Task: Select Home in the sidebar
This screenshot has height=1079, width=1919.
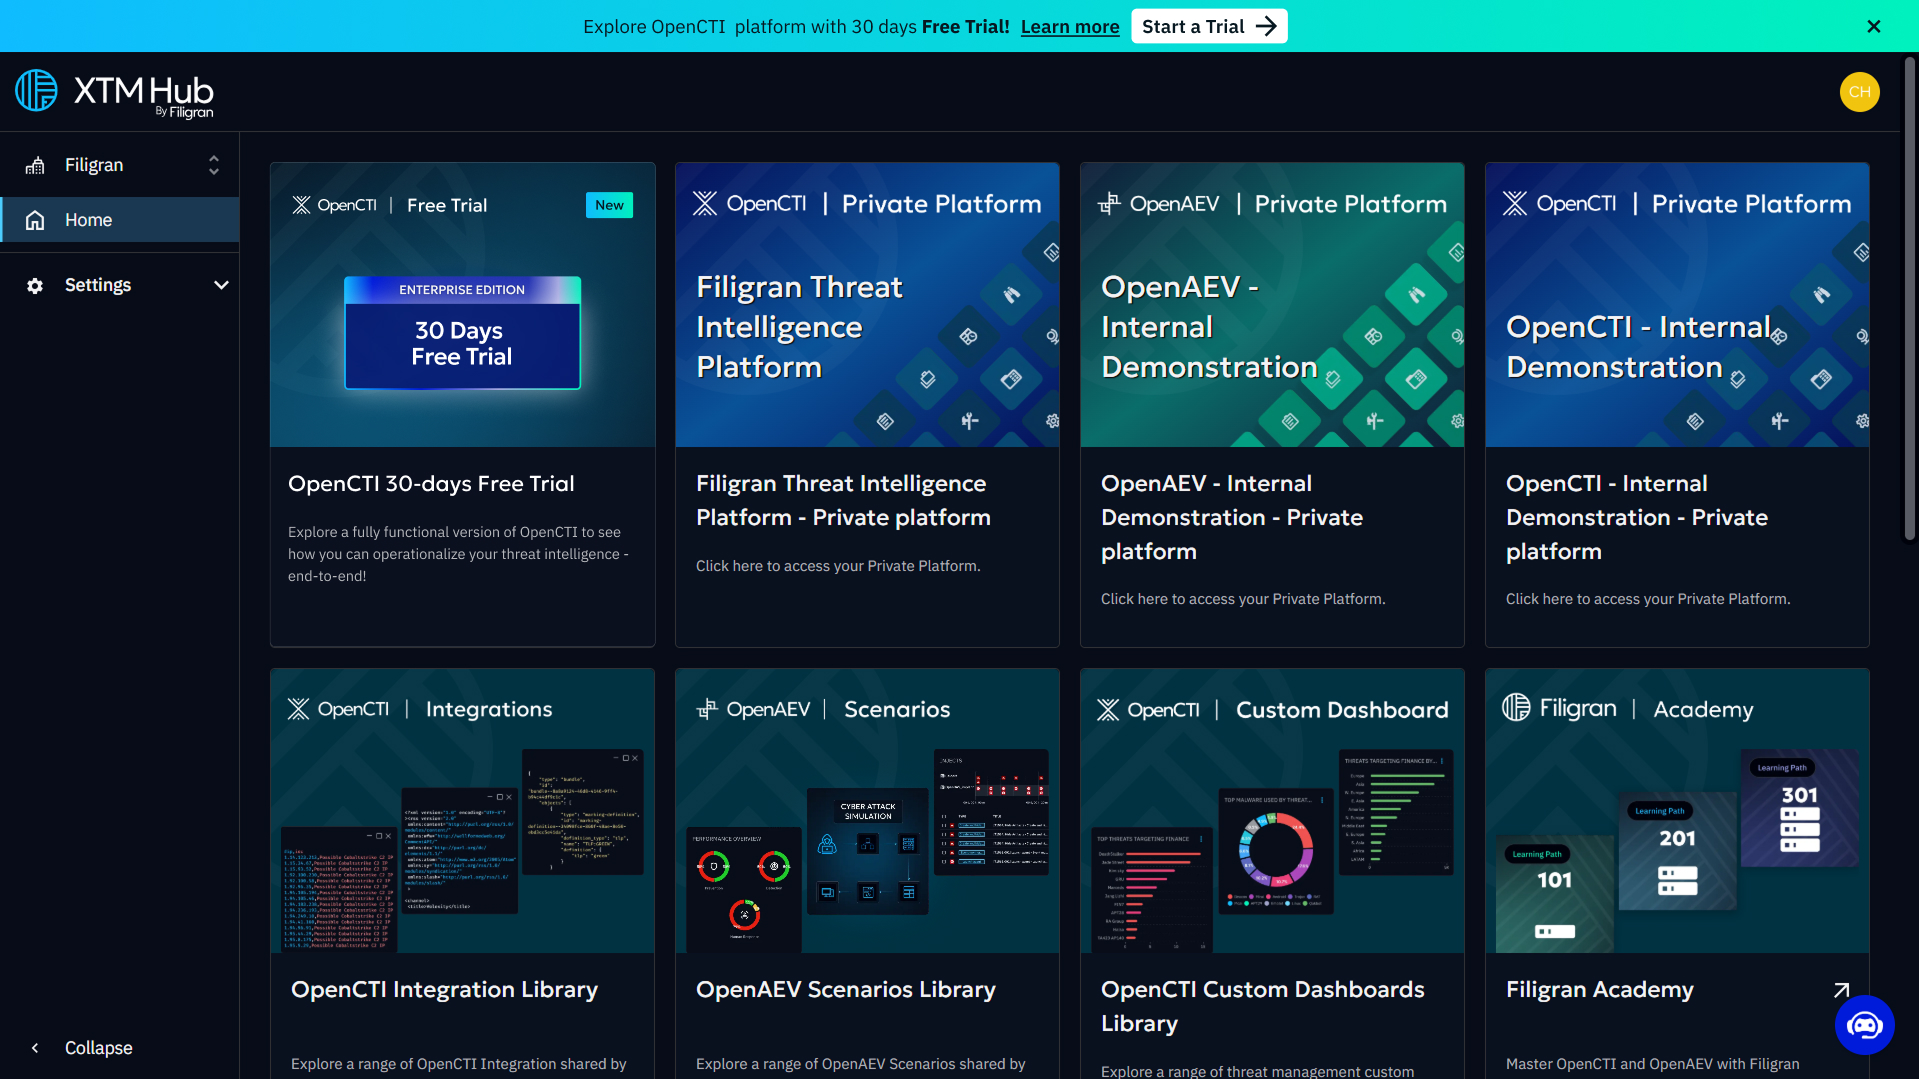Action: 88,219
